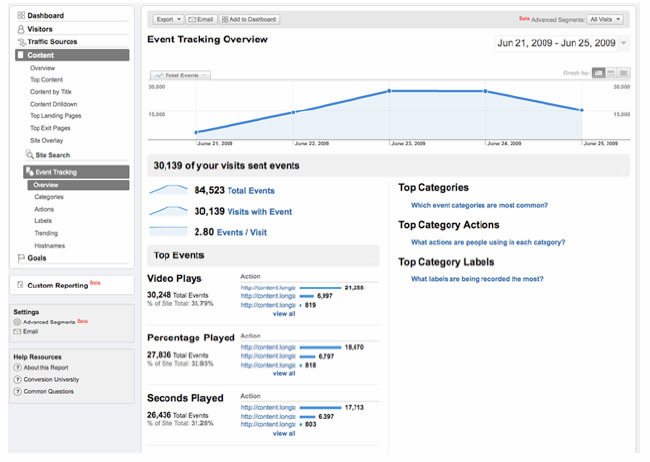650x462 pixels.
Task: Switch graph to monthly view button
Action: click(x=624, y=73)
